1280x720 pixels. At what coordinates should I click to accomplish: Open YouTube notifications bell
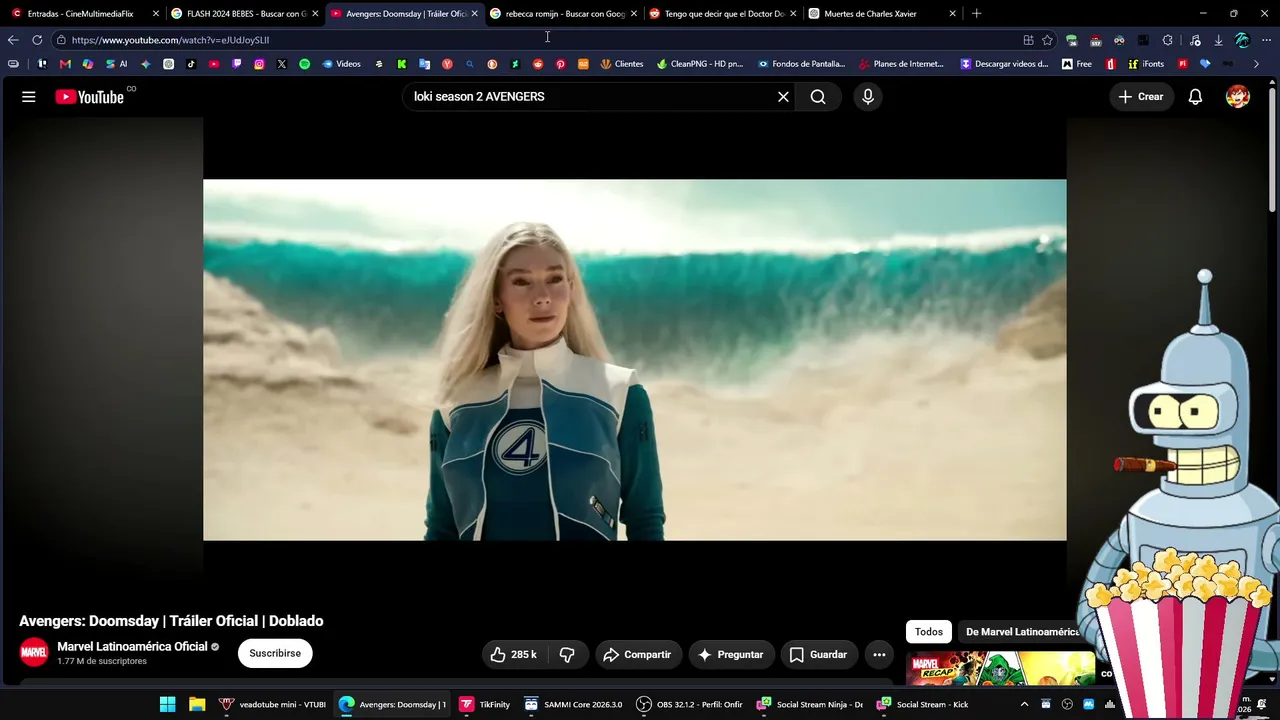(x=1195, y=97)
